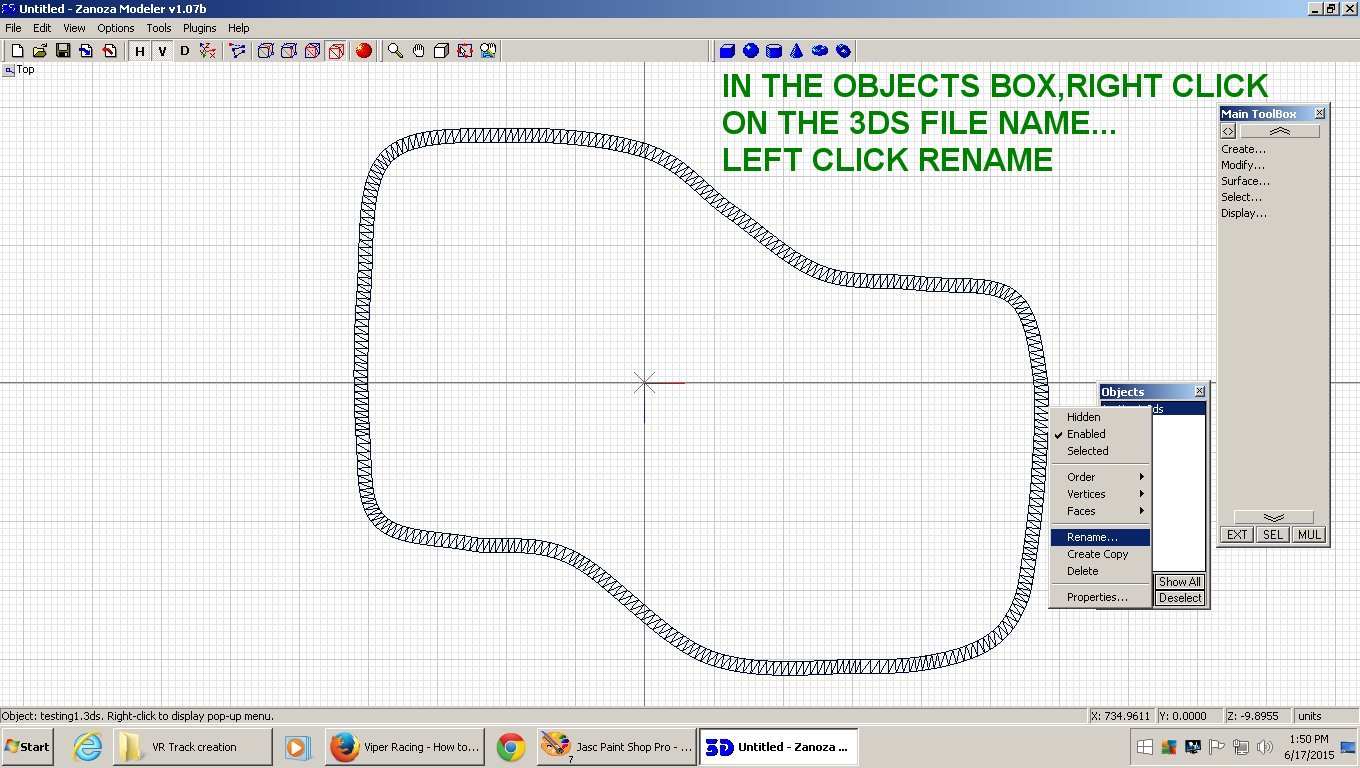Toggle the D axis button

click(x=184, y=51)
